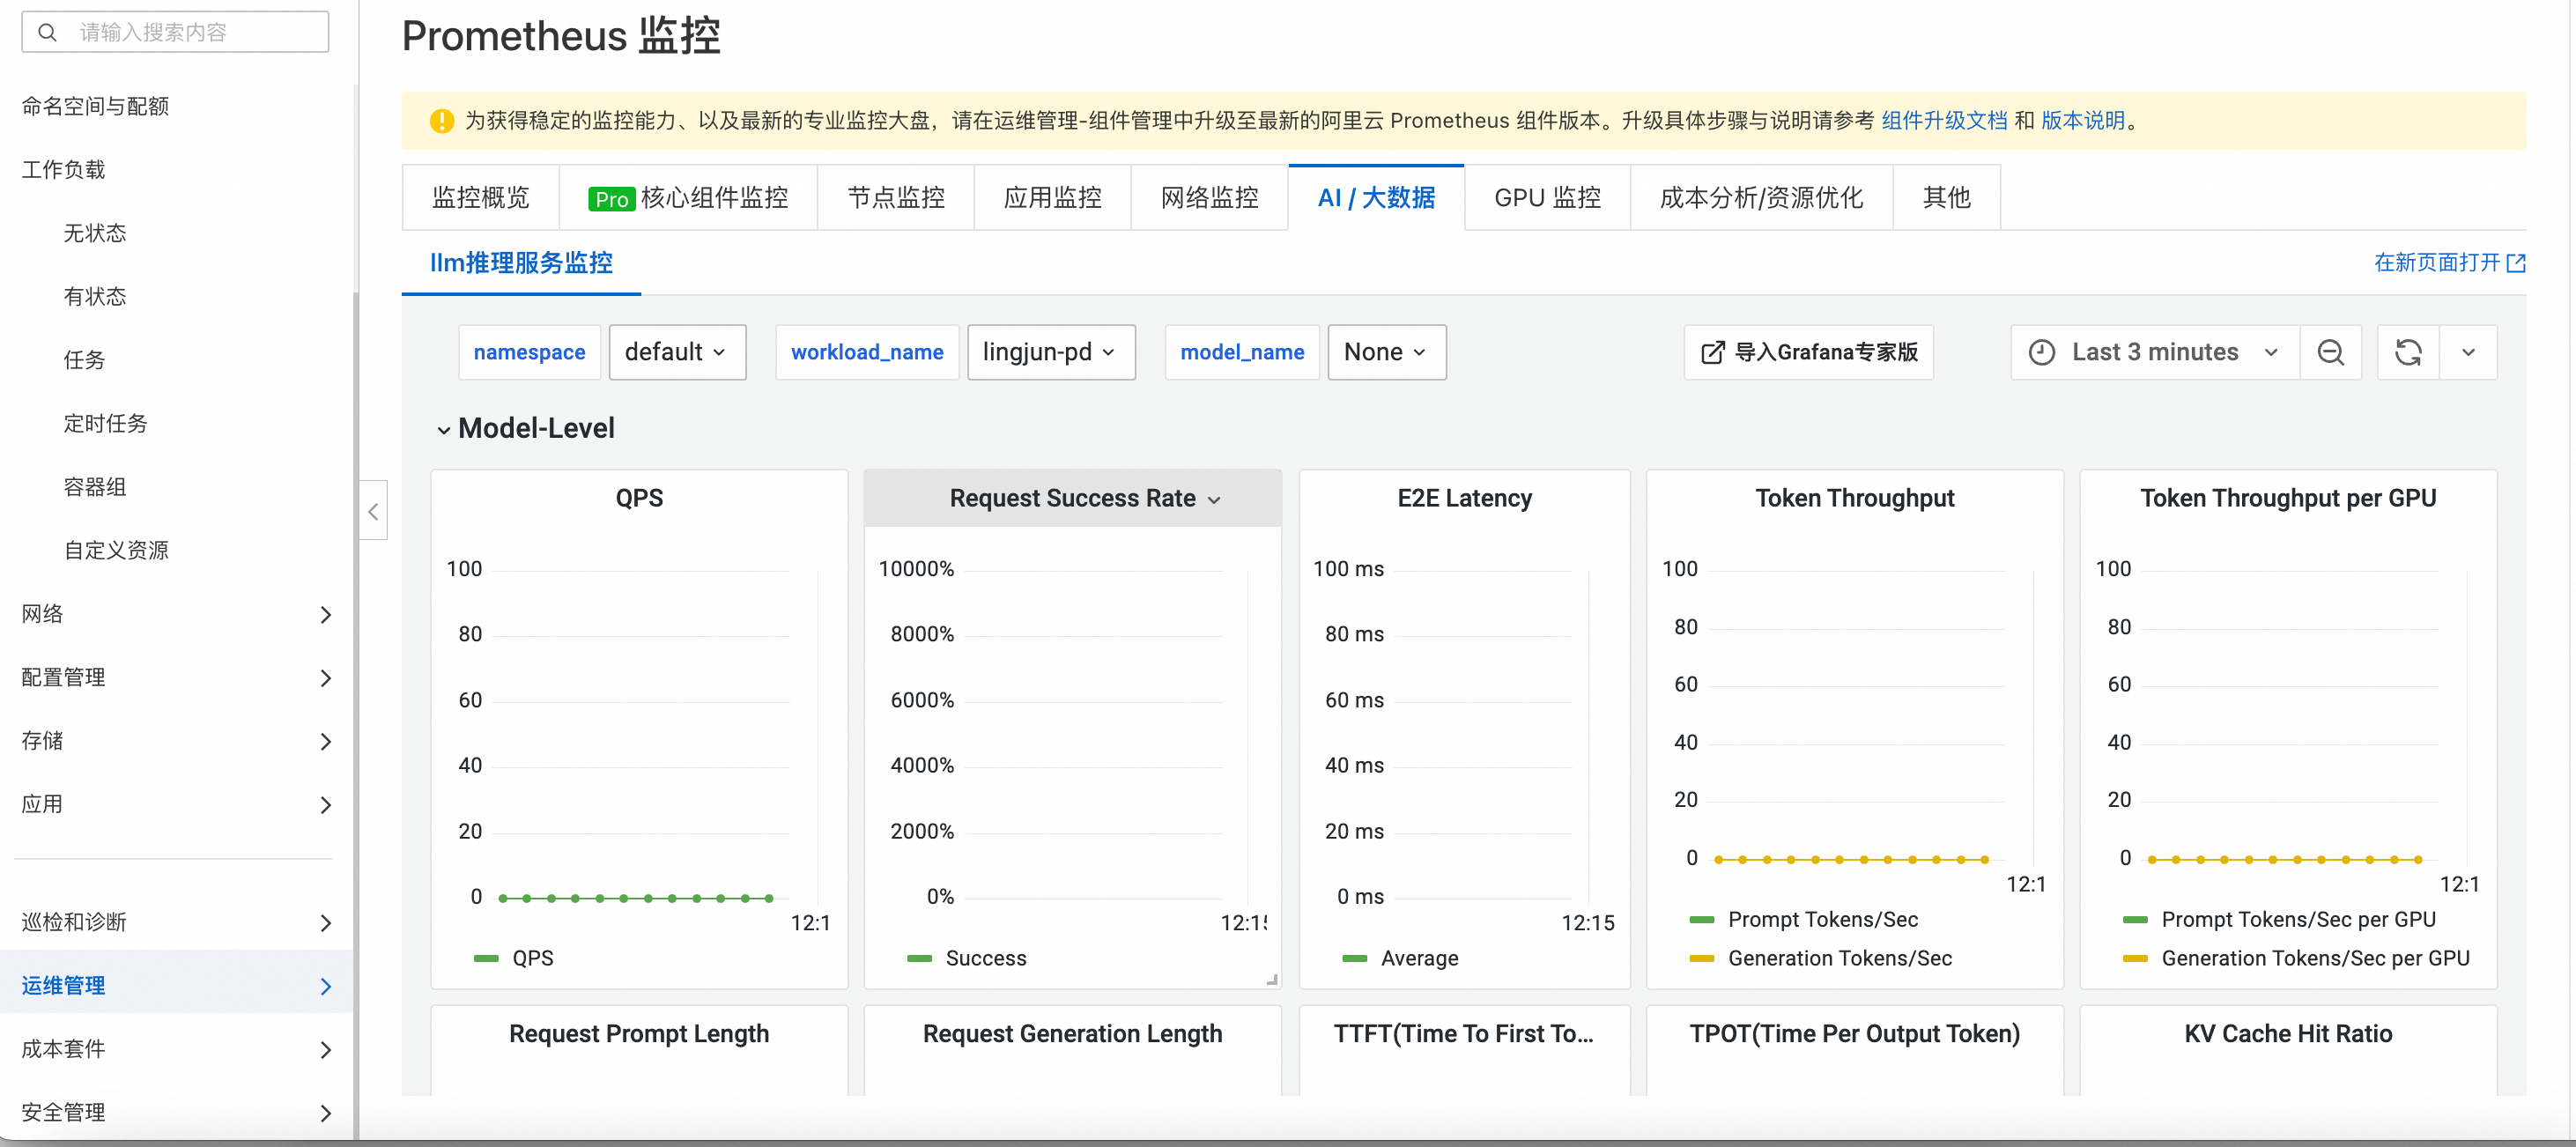Click the open-in-new-page external link icon
This screenshot has width=2576, height=1147.
2516,263
